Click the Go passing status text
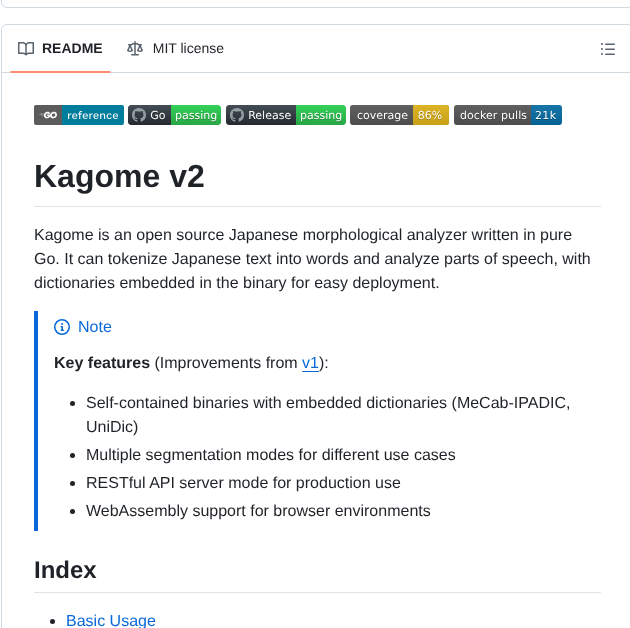 (196, 115)
